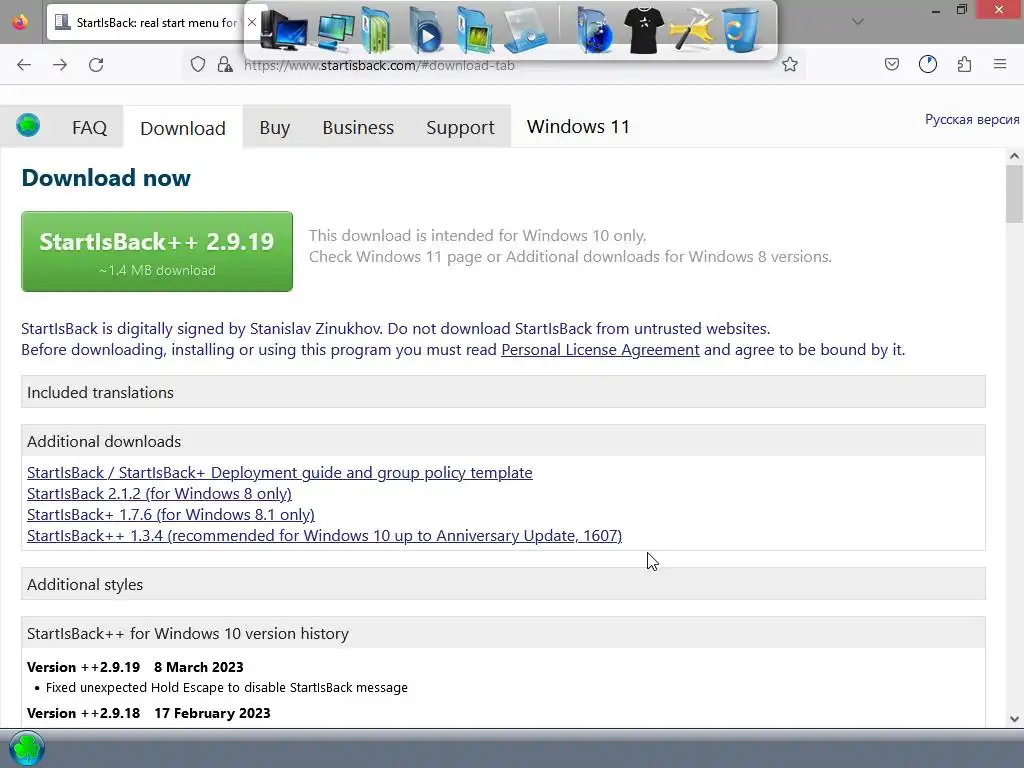The width and height of the screenshot is (1024, 768).
Task: Open the Pocket save icon
Action: tap(892, 64)
